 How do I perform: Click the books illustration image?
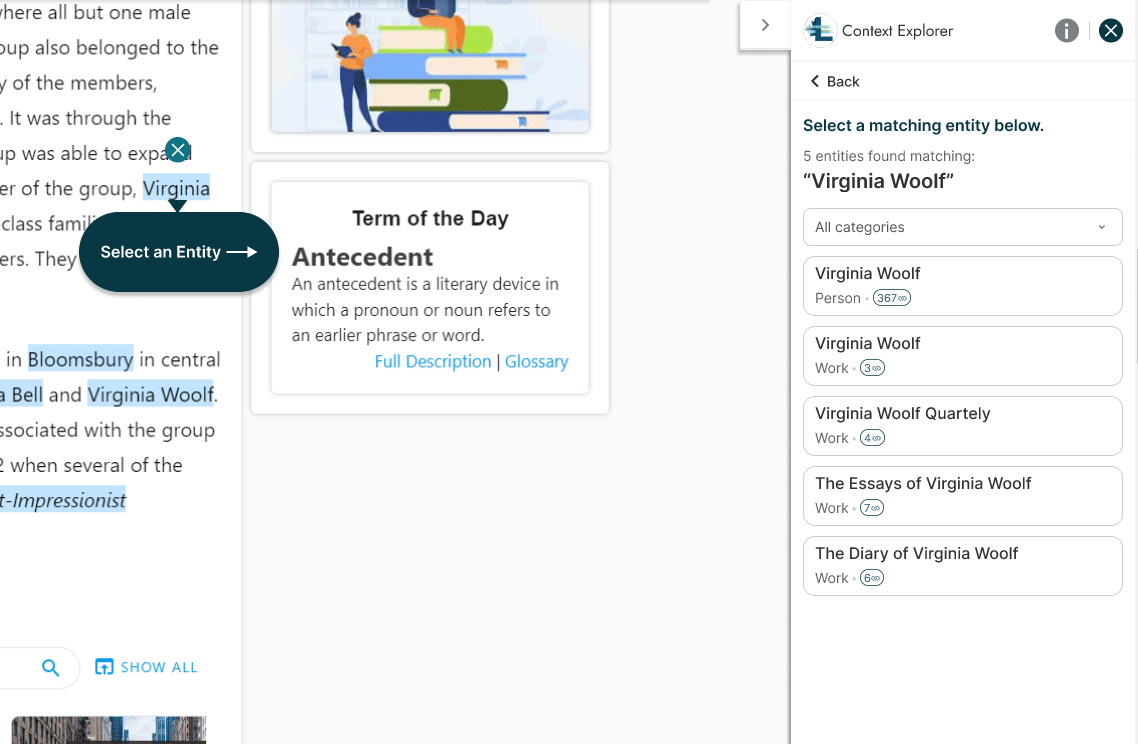430,66
